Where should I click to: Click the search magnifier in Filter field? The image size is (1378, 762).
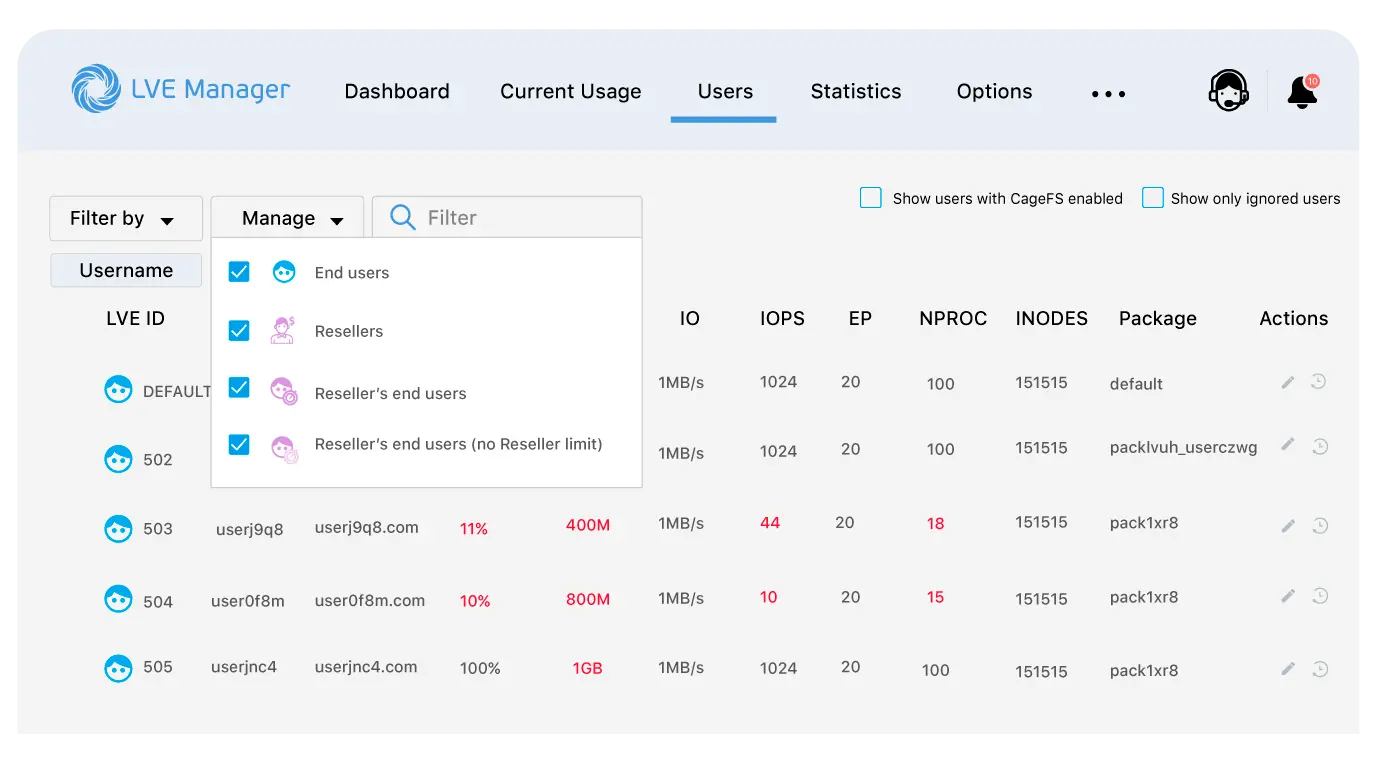[401, 217]
